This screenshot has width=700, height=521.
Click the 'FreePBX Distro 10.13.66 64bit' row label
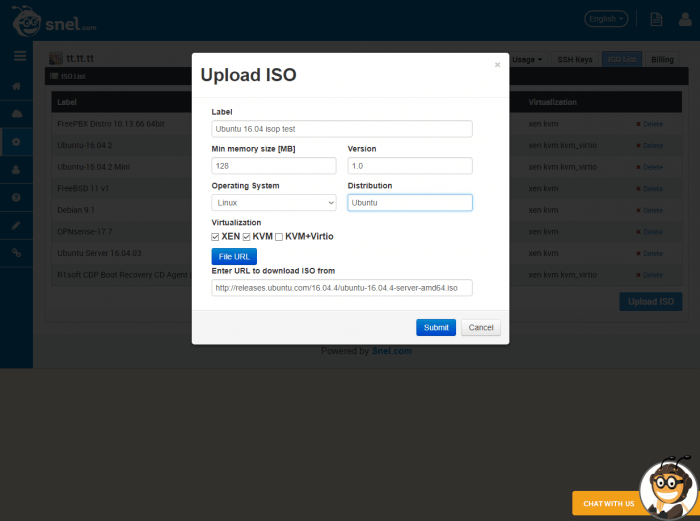(x=111, y=124)
